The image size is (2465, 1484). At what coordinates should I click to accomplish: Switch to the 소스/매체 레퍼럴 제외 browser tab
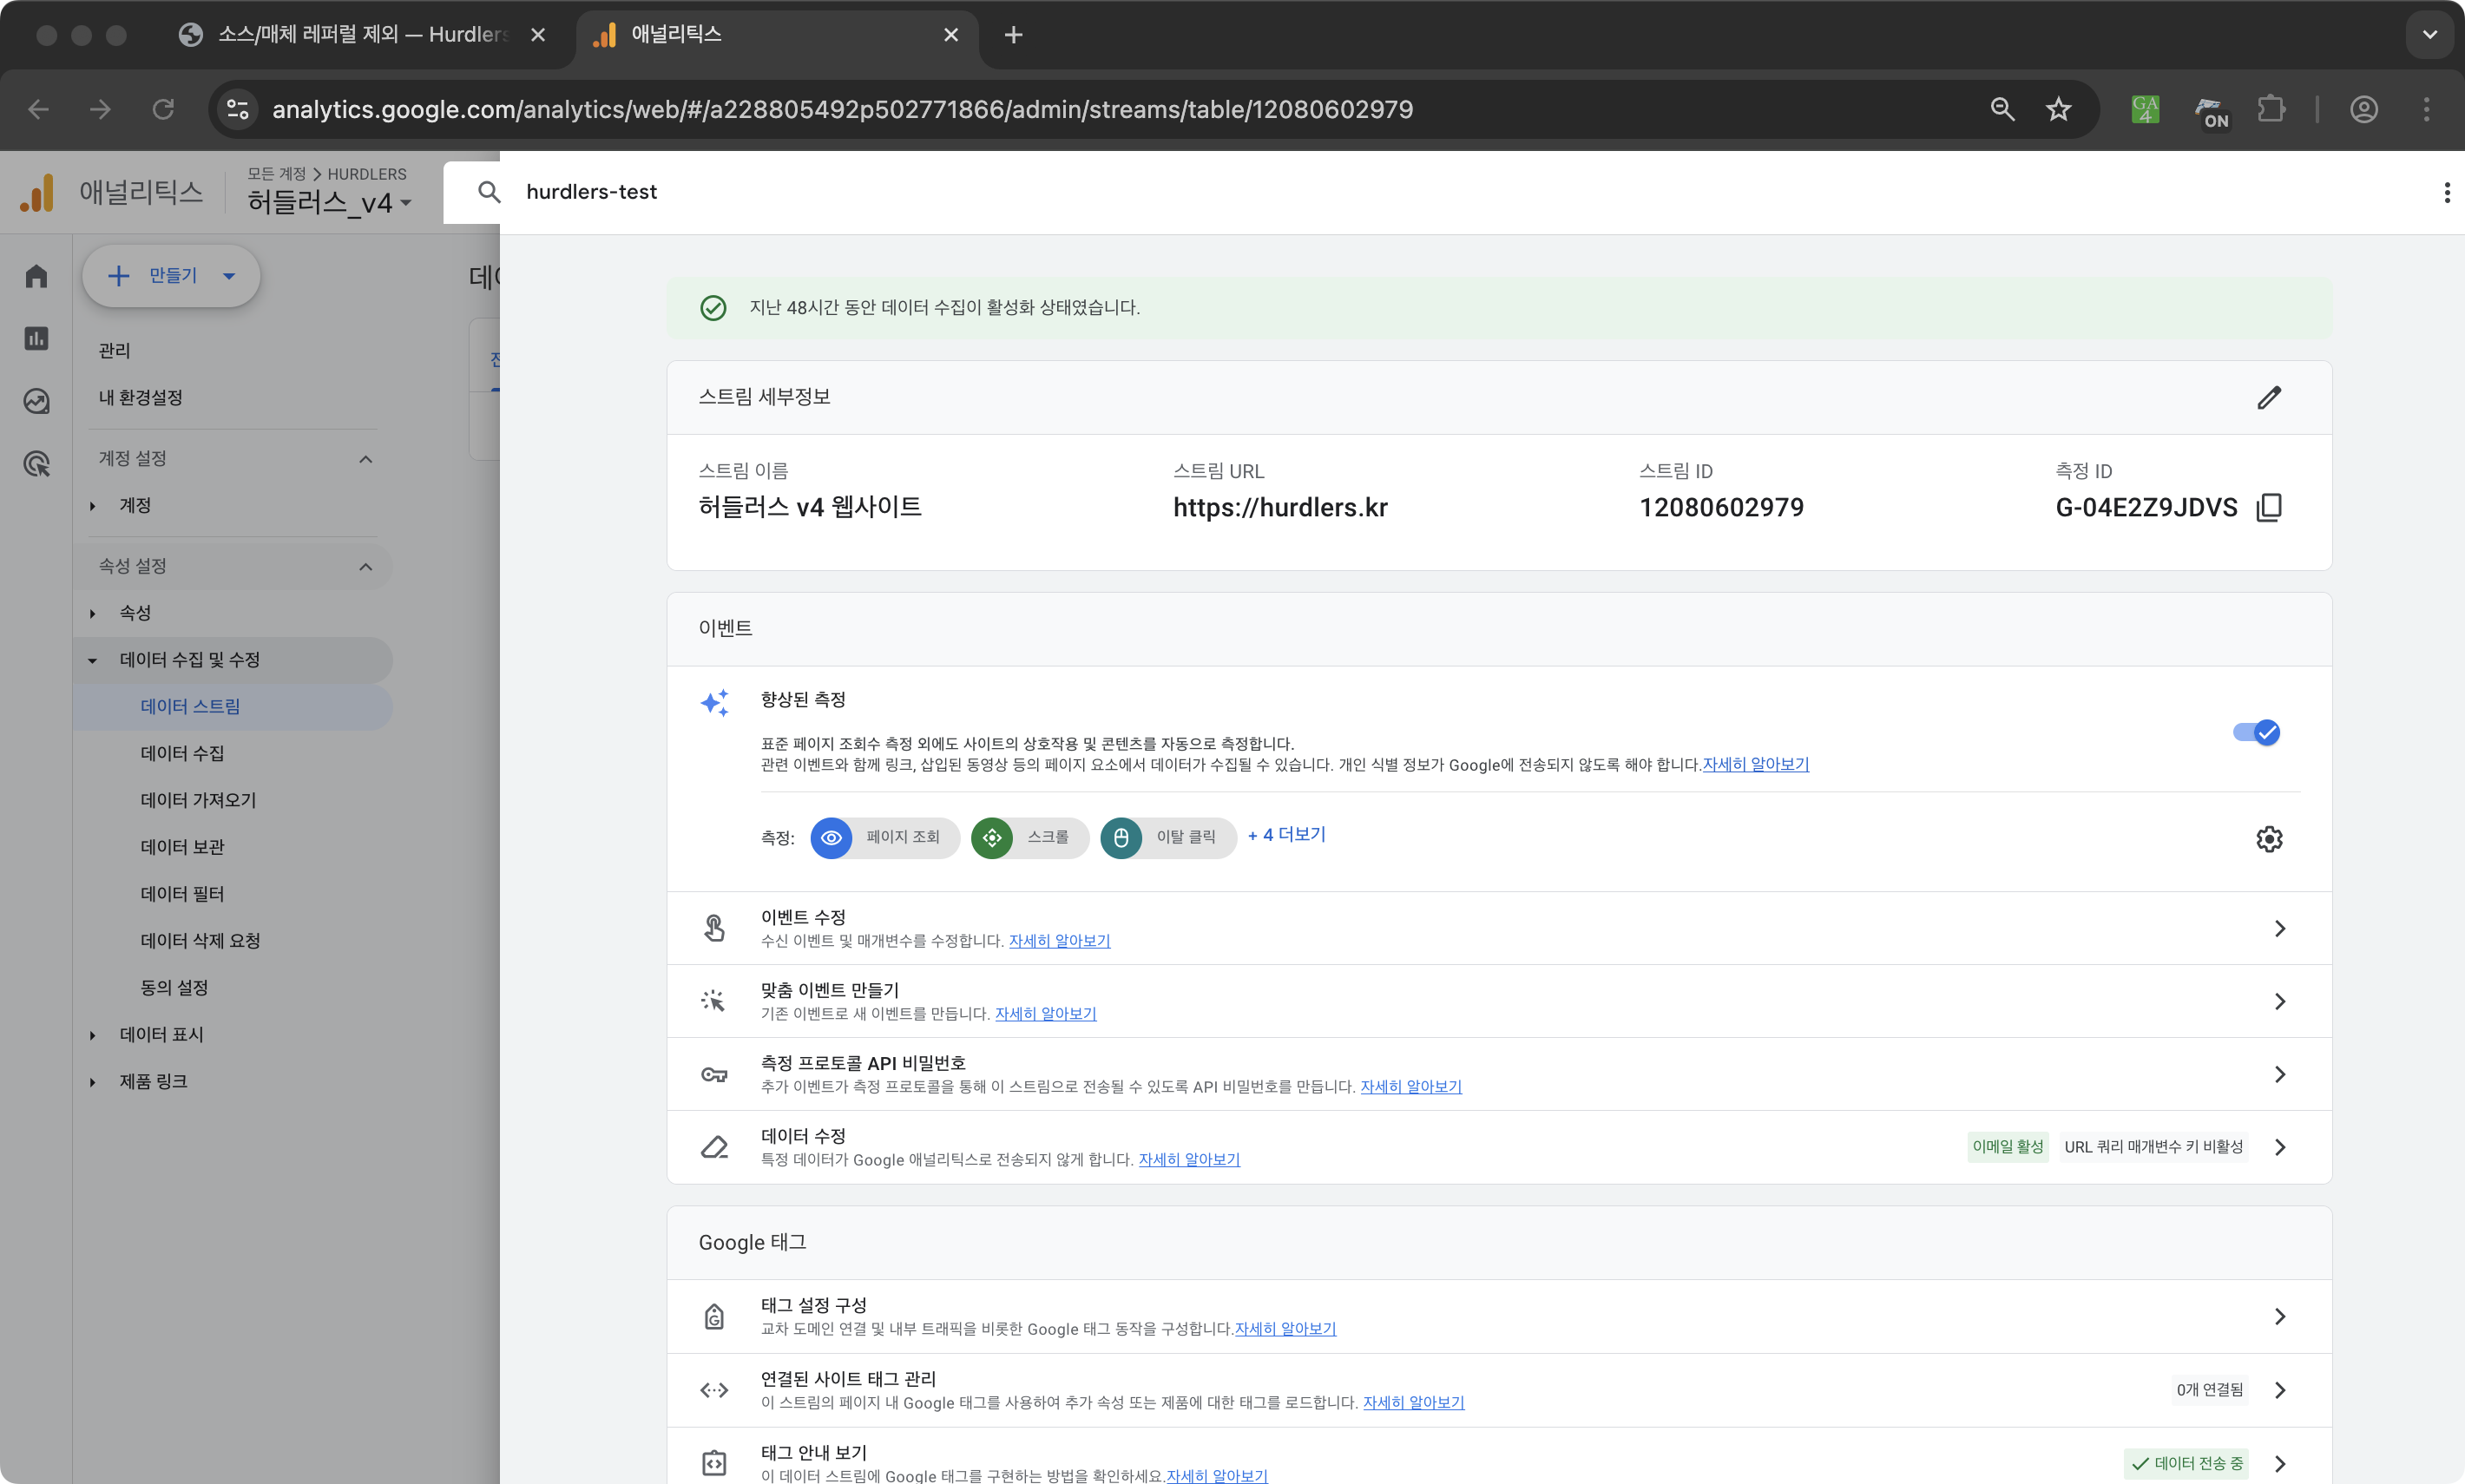362,35
